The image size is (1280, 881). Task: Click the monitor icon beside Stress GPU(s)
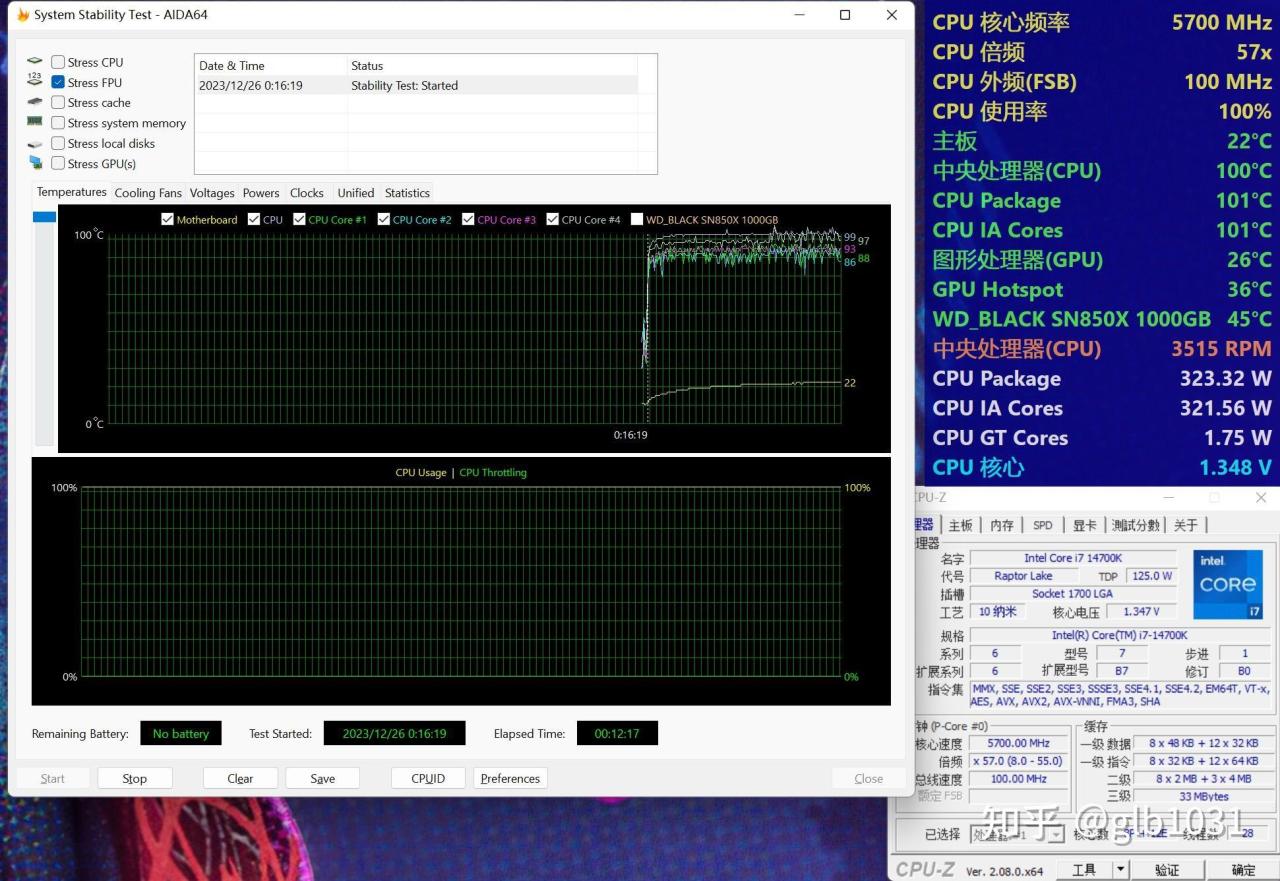click(x=35, y=163)
